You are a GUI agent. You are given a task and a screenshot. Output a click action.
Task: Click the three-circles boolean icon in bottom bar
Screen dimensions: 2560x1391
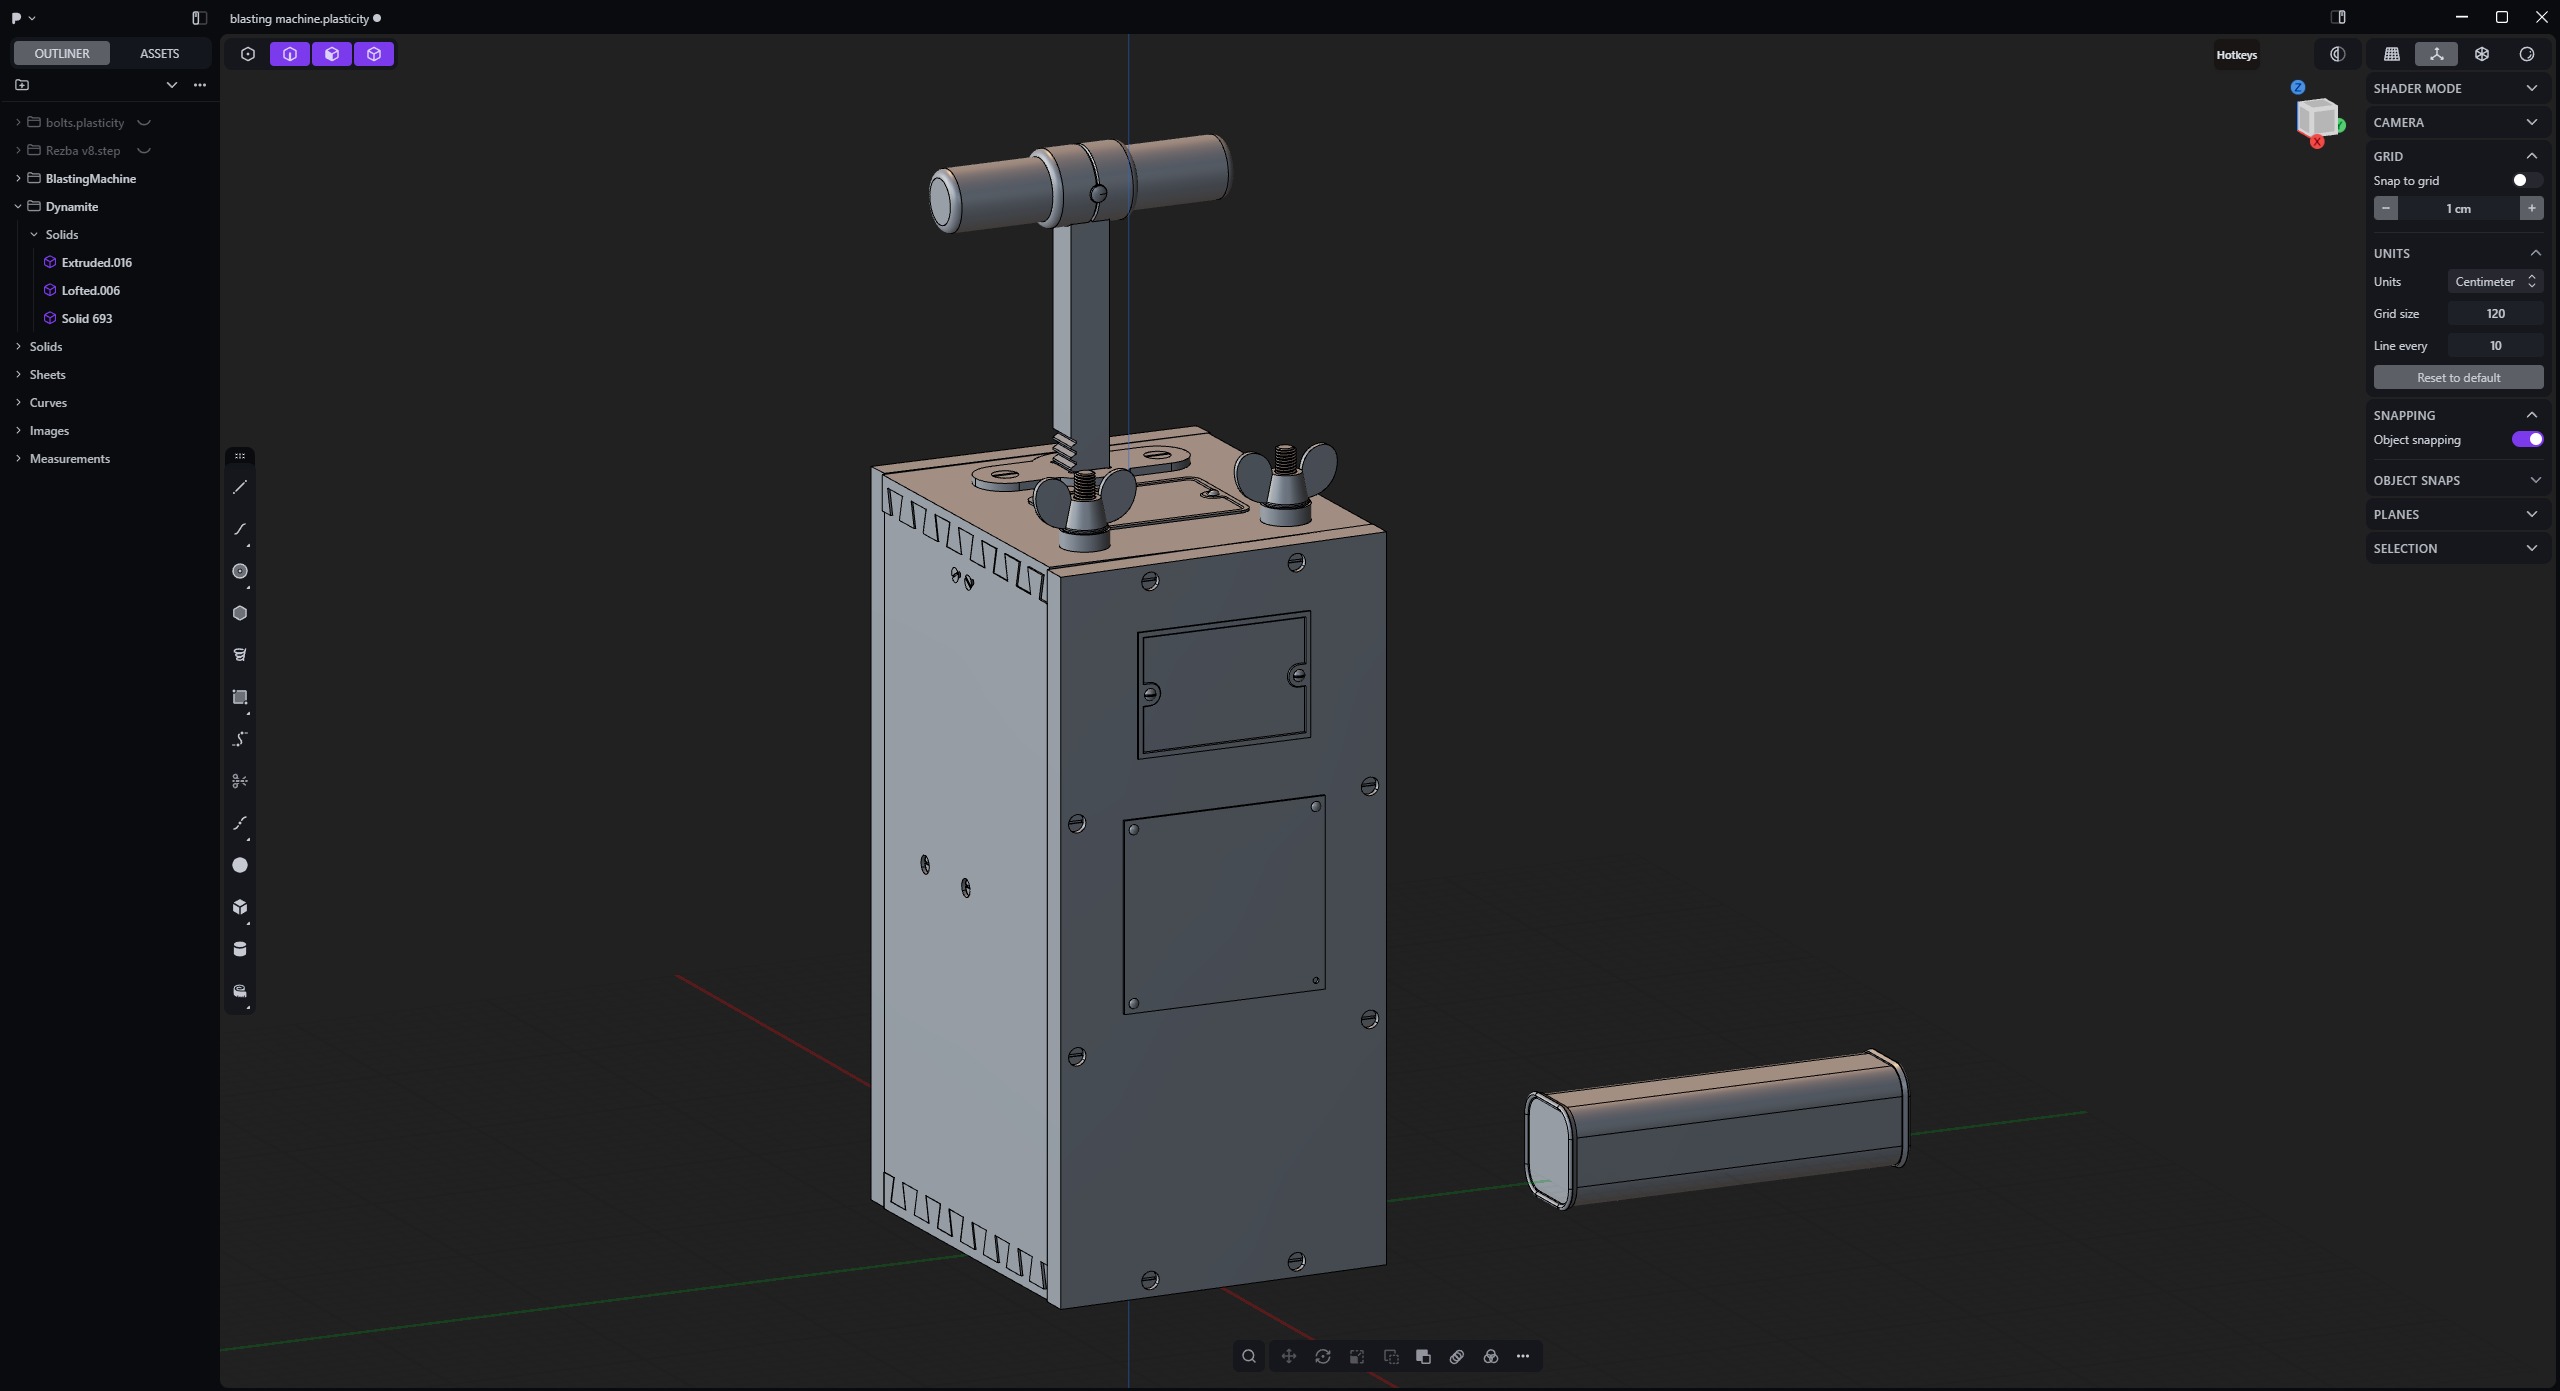click(1491, 1356)
